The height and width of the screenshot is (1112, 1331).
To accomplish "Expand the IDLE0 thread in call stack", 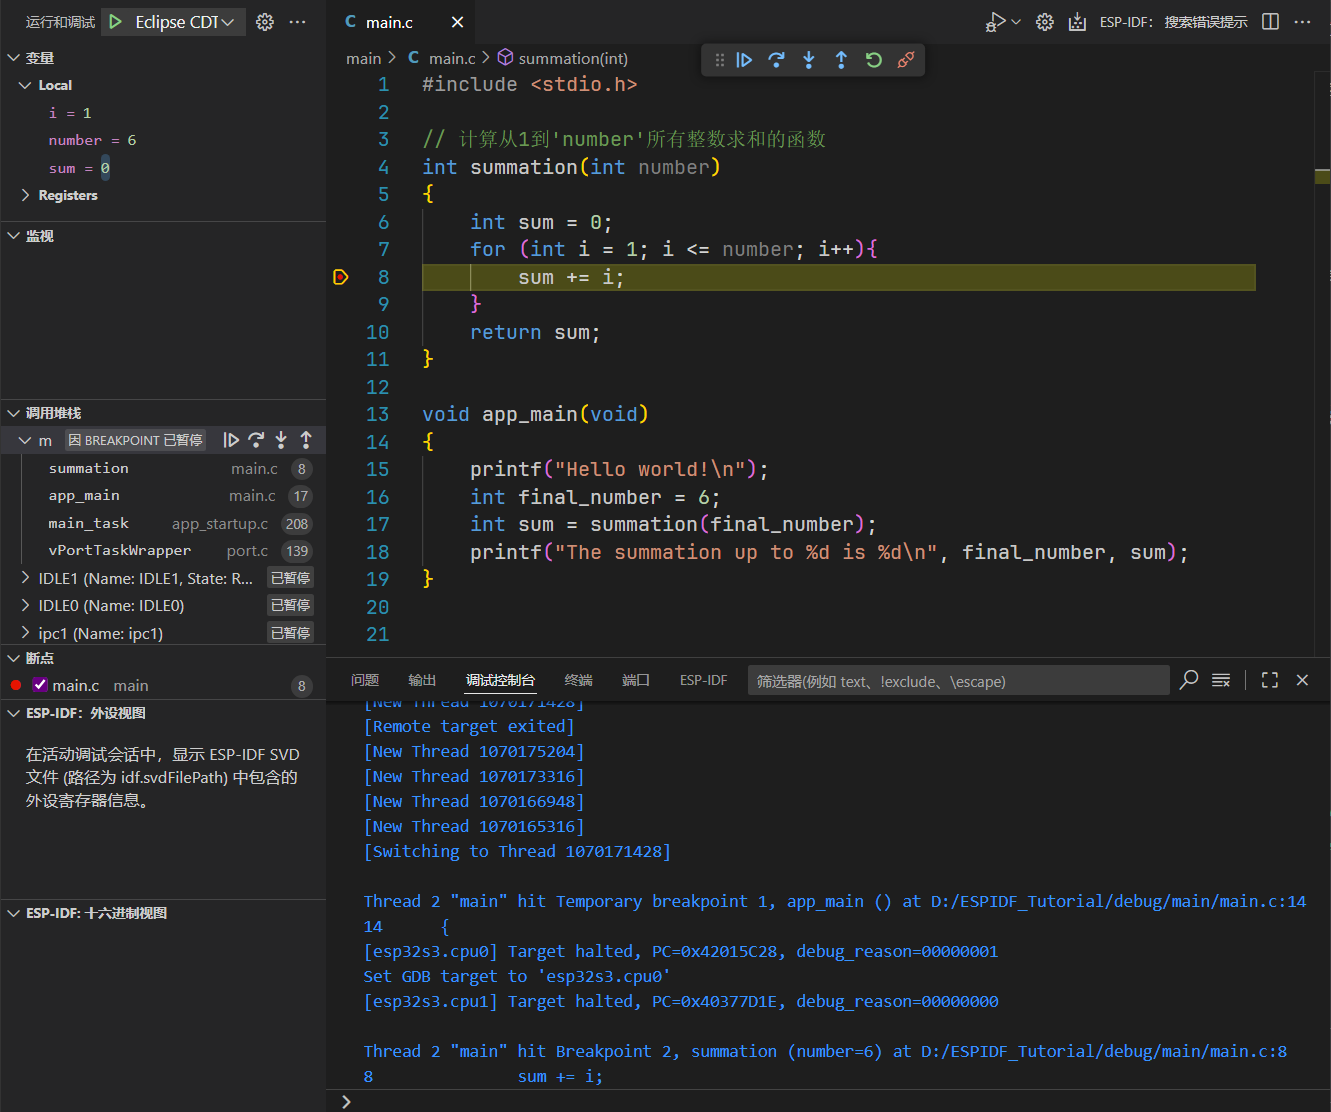I will [26, 605].
